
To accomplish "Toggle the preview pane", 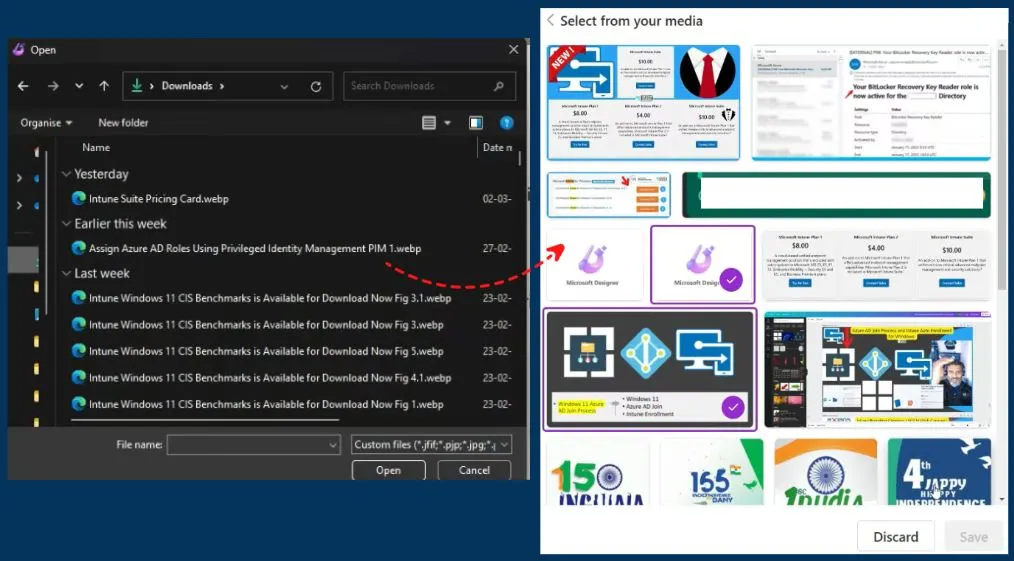I will 476,123.
